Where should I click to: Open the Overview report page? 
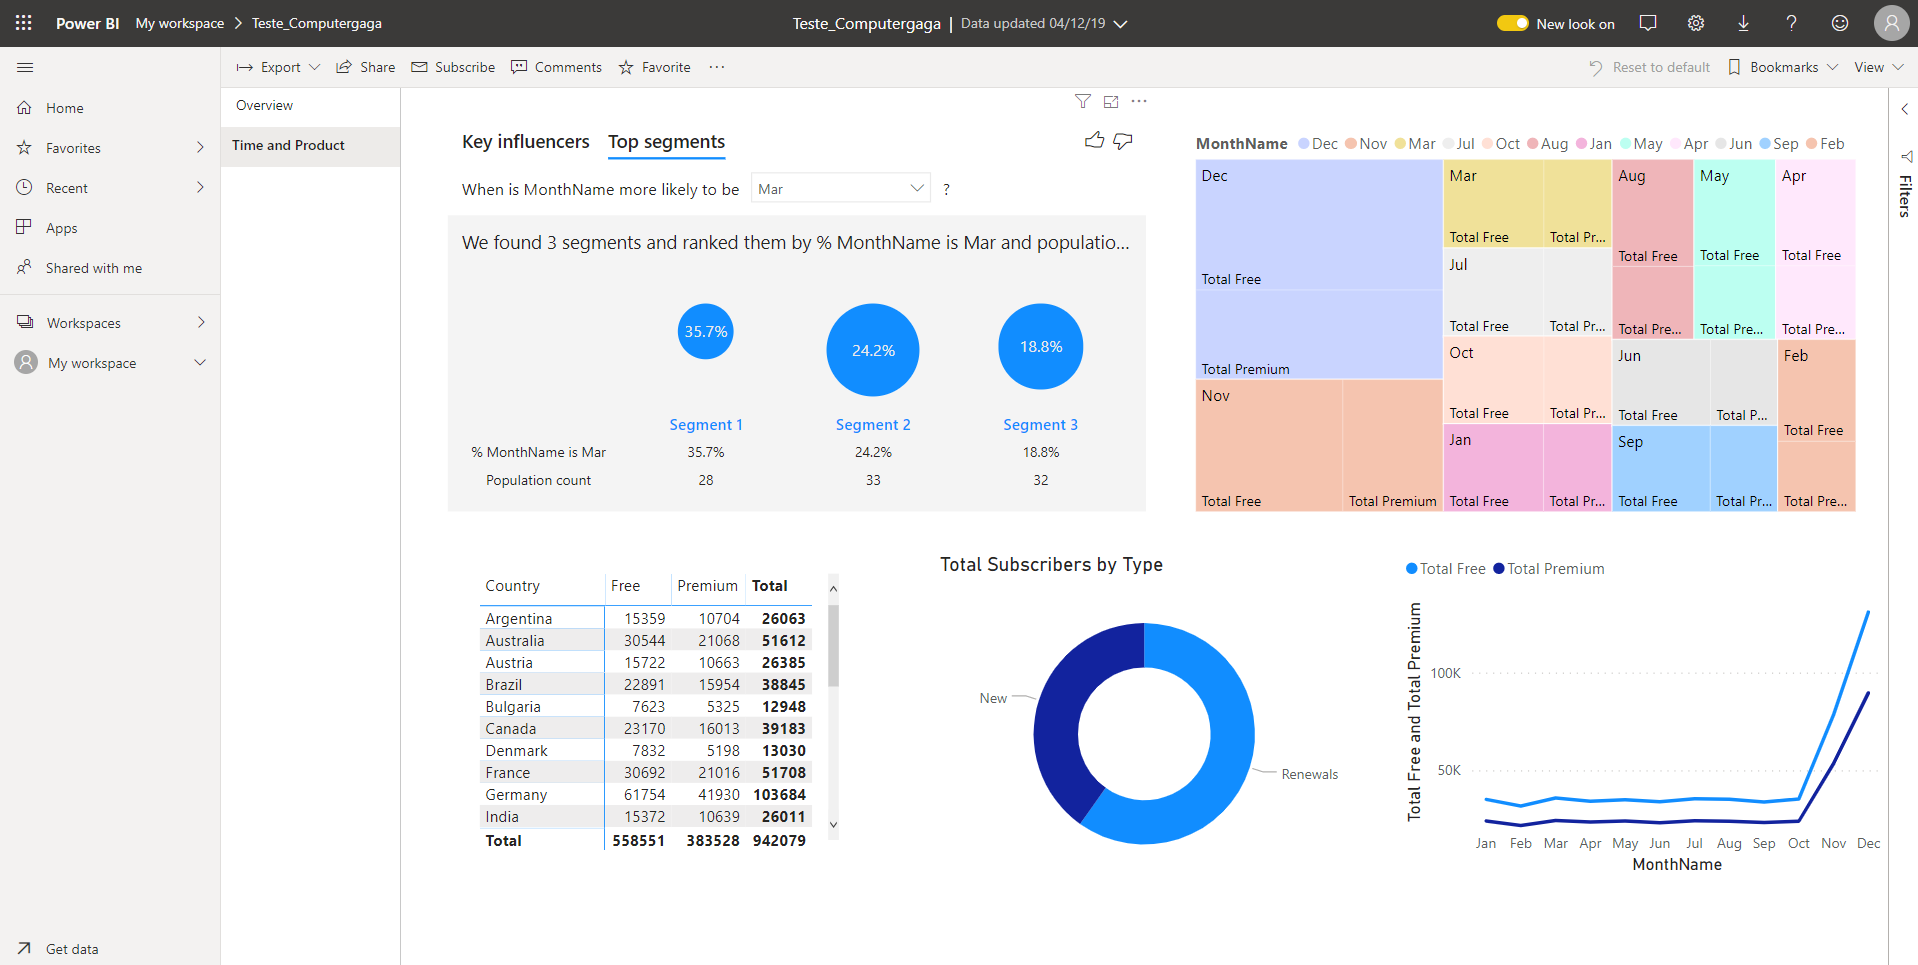pyautogui.click(x=265, y=105)
